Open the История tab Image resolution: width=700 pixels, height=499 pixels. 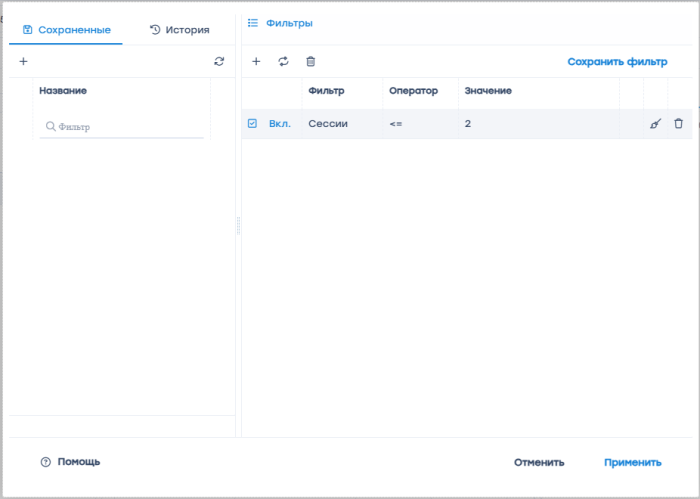pos(180,30)
